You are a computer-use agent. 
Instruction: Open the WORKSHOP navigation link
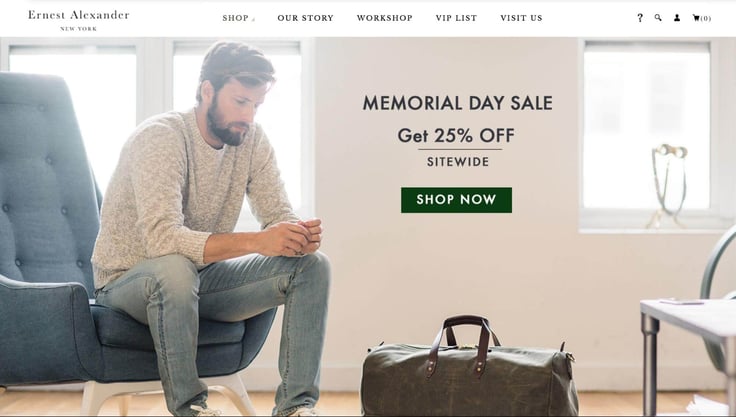point(384,18)
